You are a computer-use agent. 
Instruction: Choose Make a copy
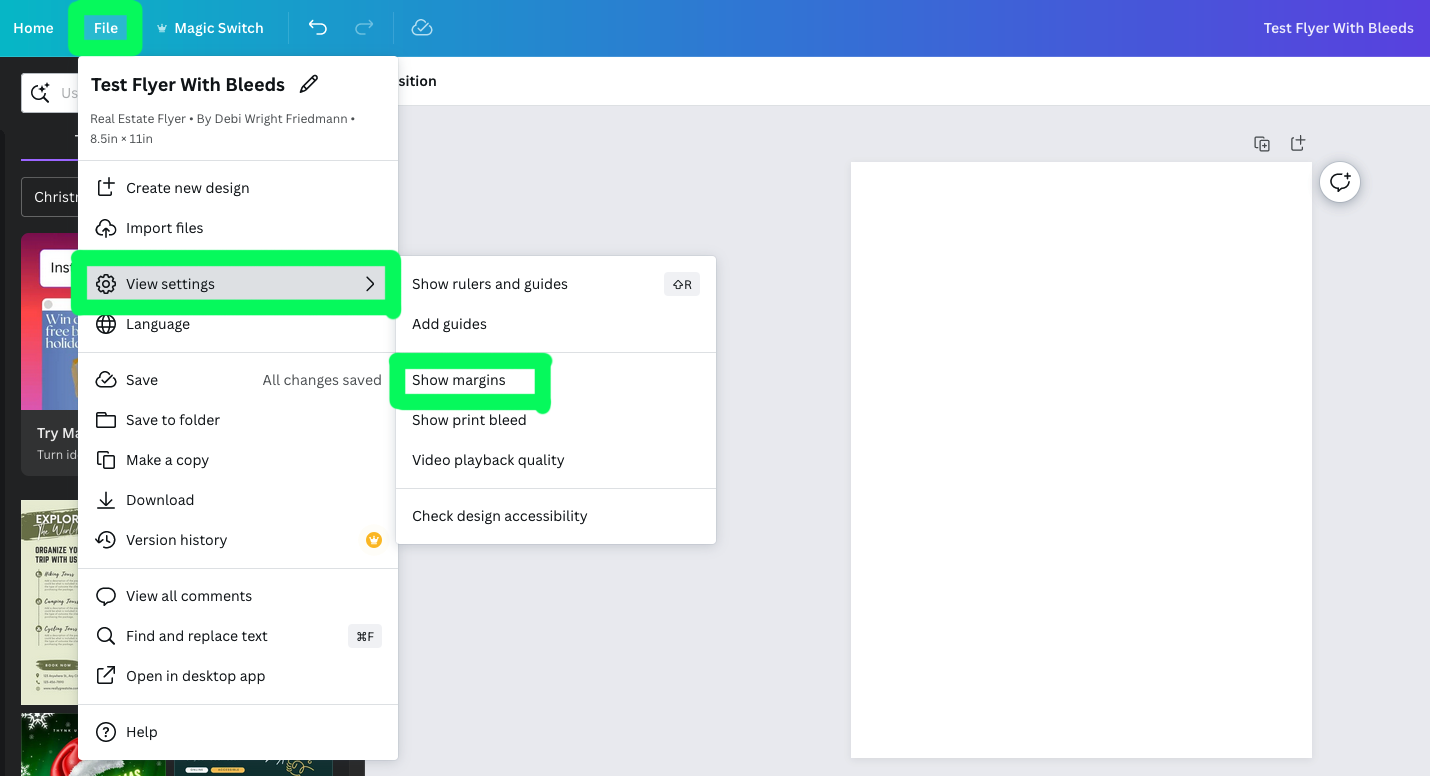coord(167,460)
